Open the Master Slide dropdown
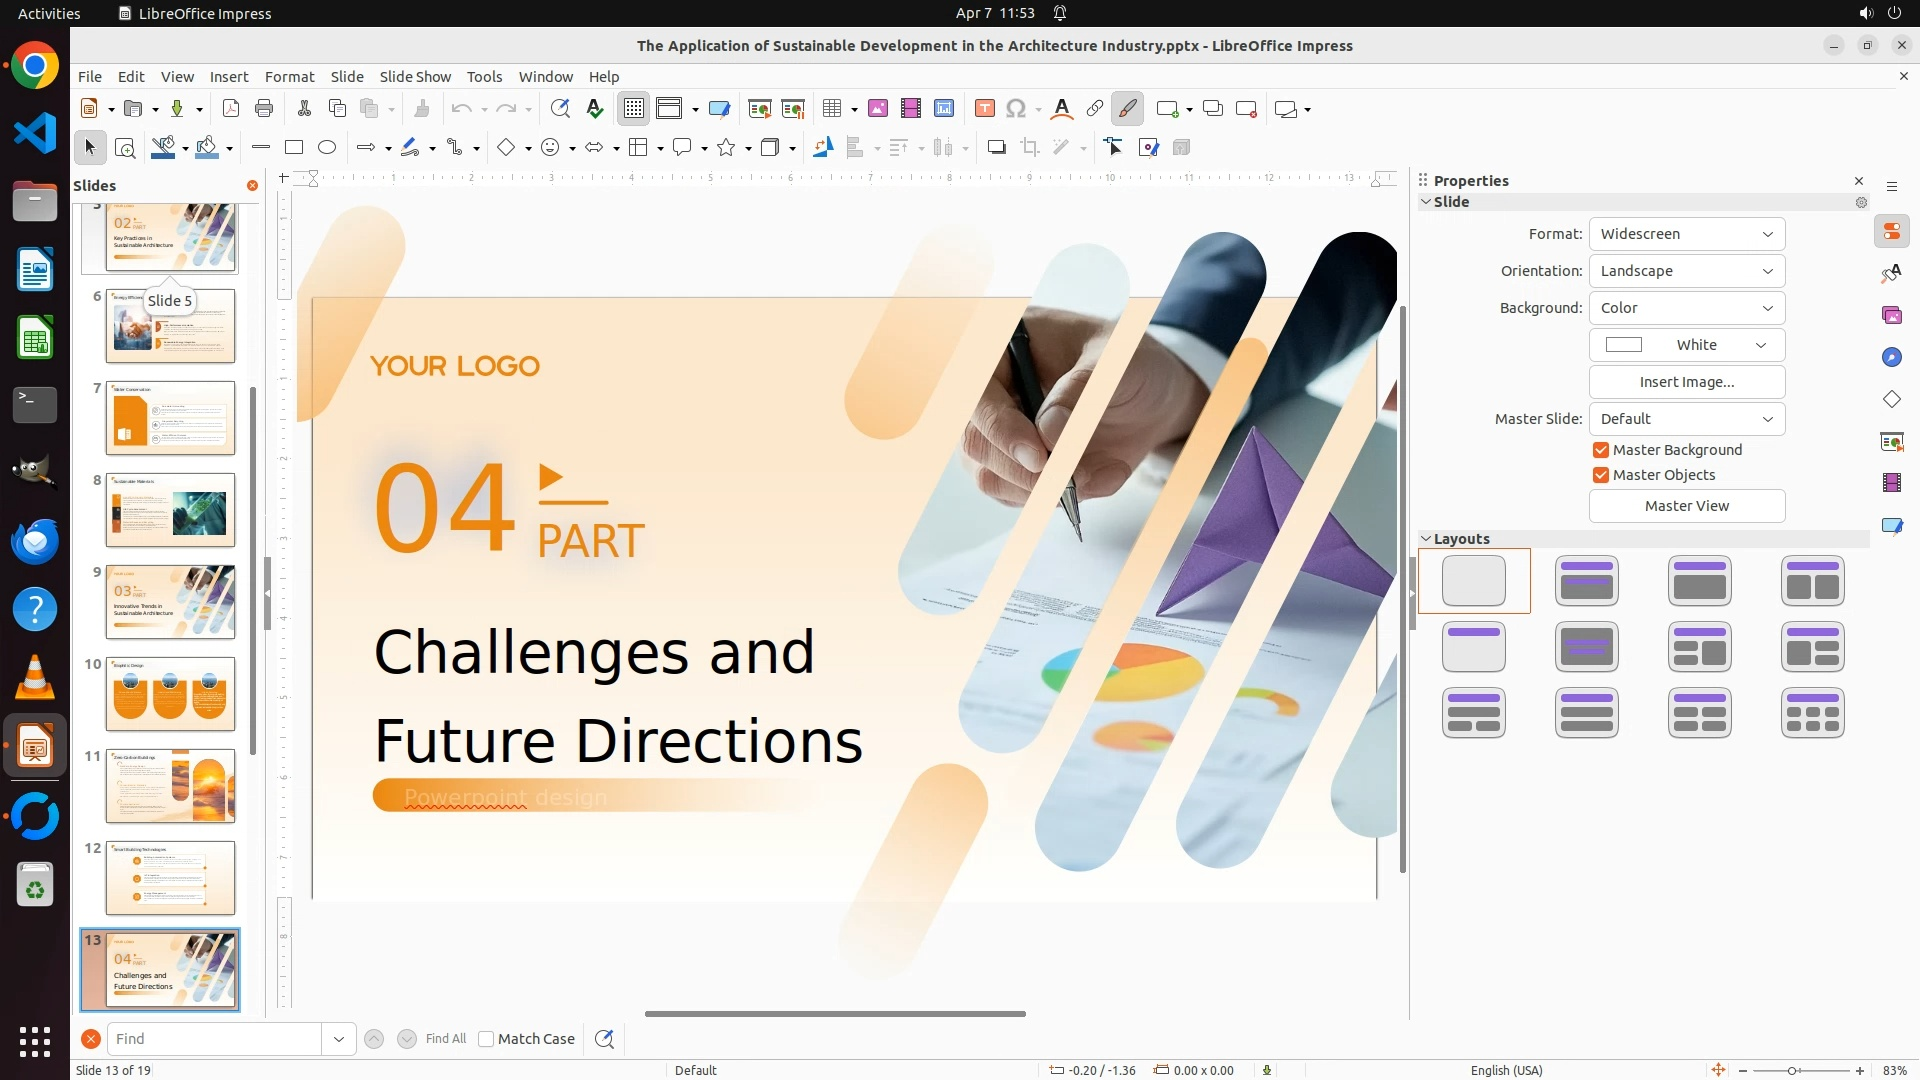Image resolution: width=1920 pixels, height=1080 pixels. (x=1686, y=419)
